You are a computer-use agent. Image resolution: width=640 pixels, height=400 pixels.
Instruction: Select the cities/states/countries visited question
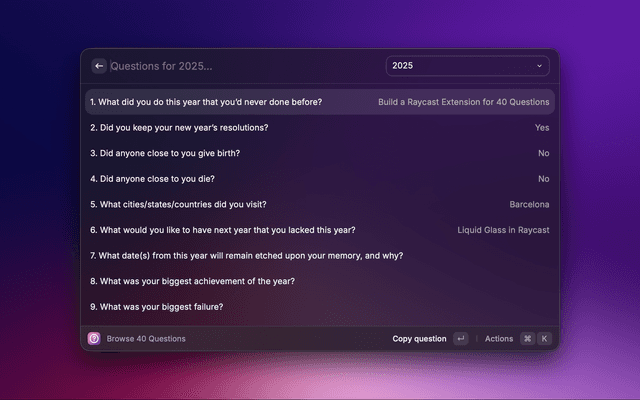click(x=178, y=204)
